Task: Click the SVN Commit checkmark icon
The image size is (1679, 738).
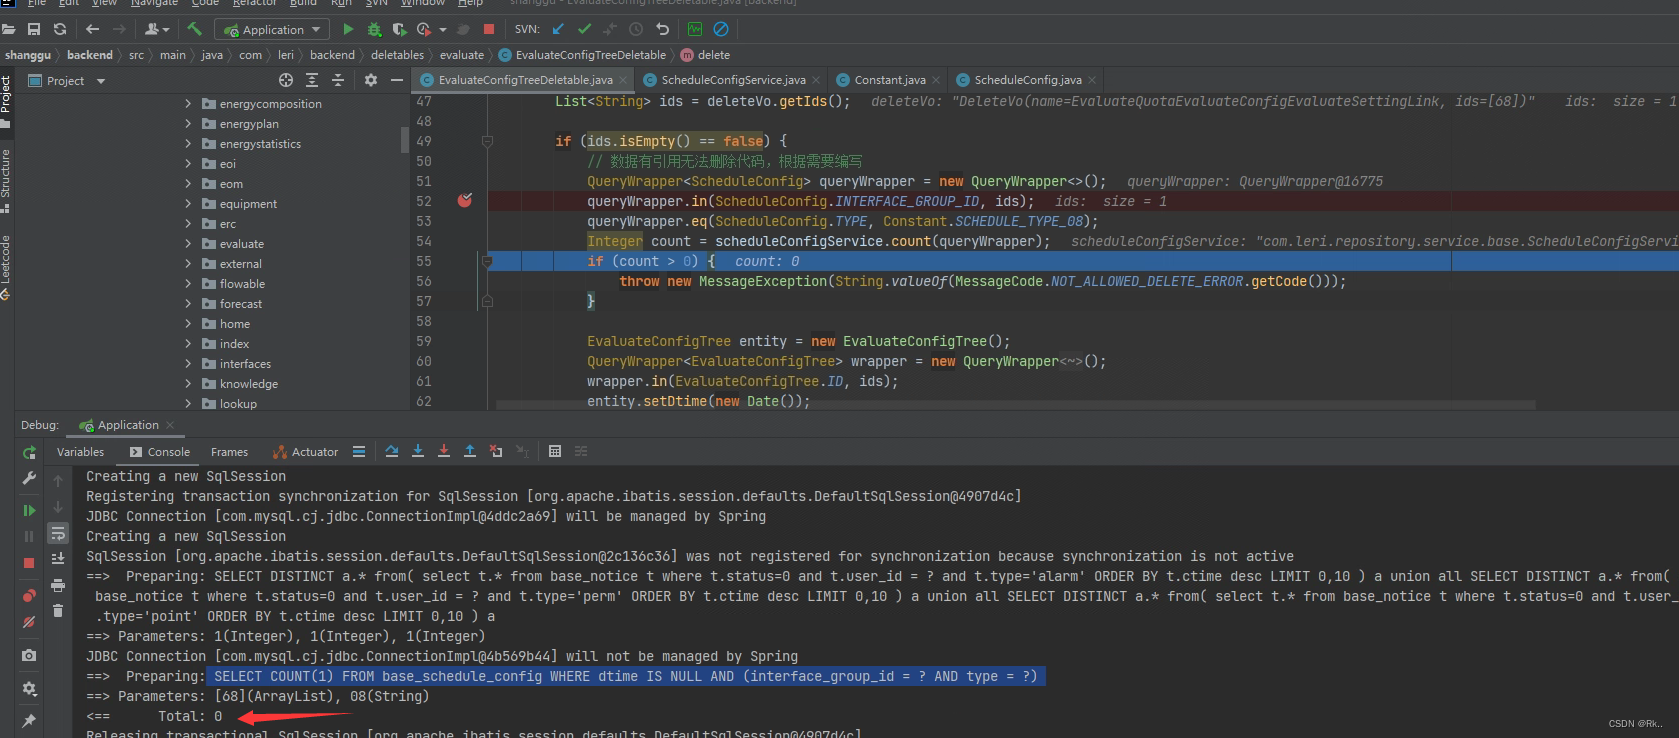Action: (x=584, y=29)
